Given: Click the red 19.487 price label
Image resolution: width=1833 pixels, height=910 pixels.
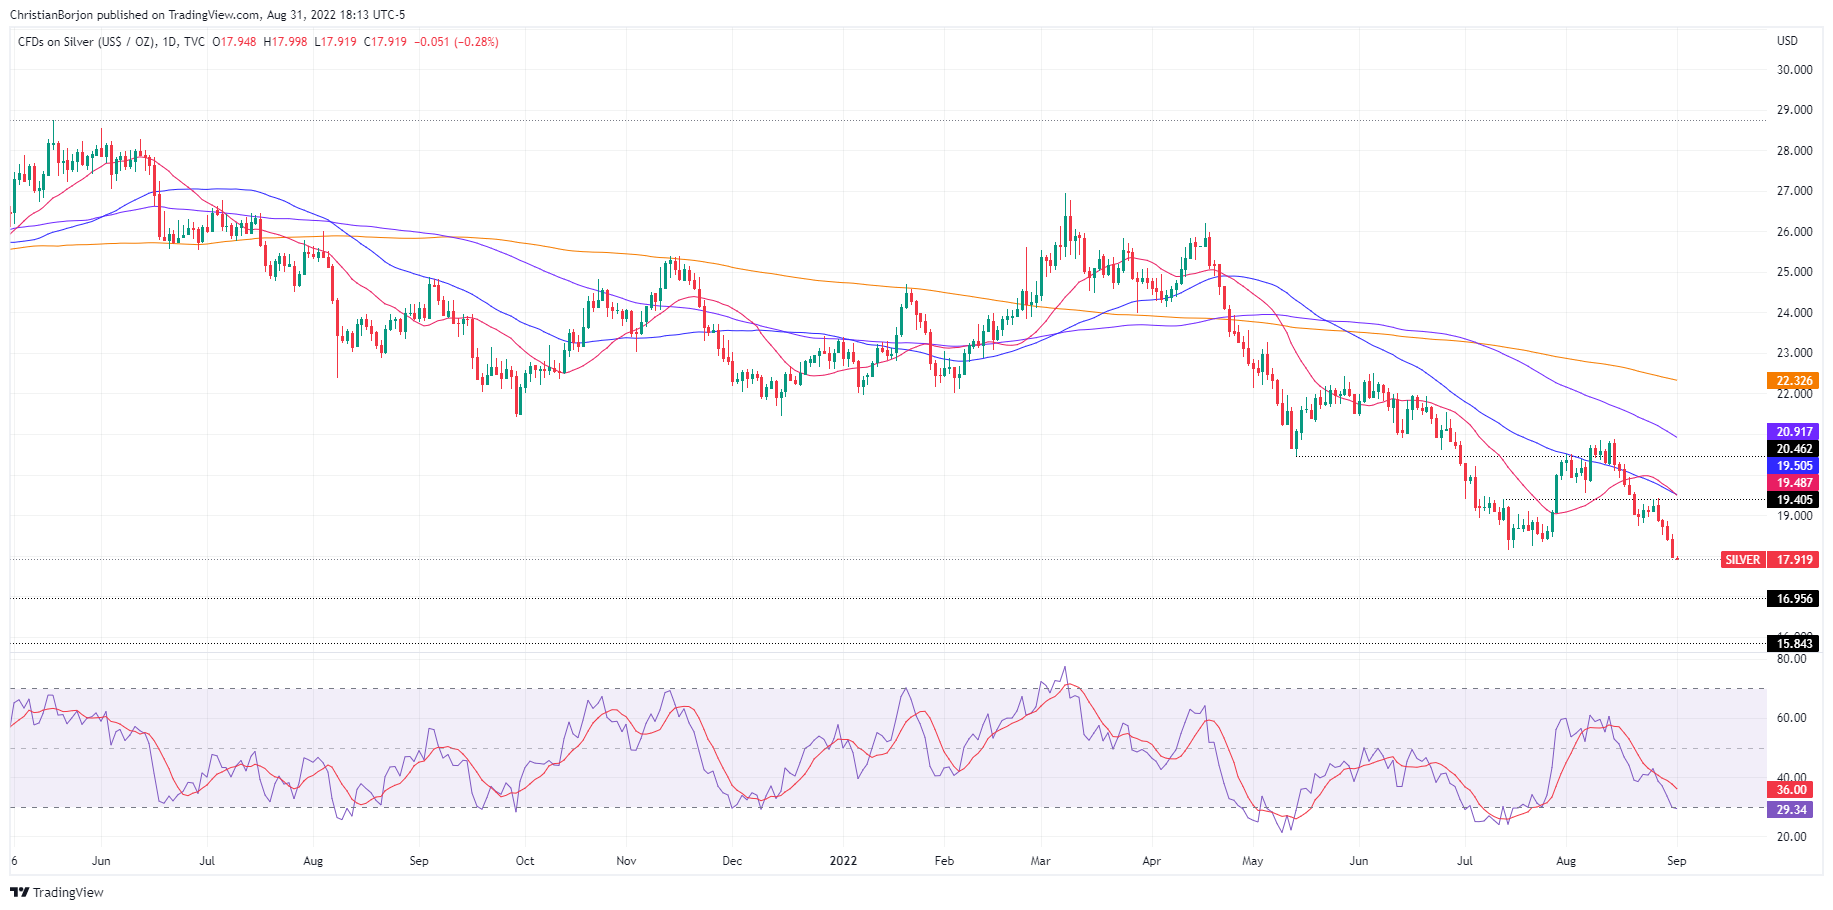Looking at the screenshot, I should (x=1794, y=483).
